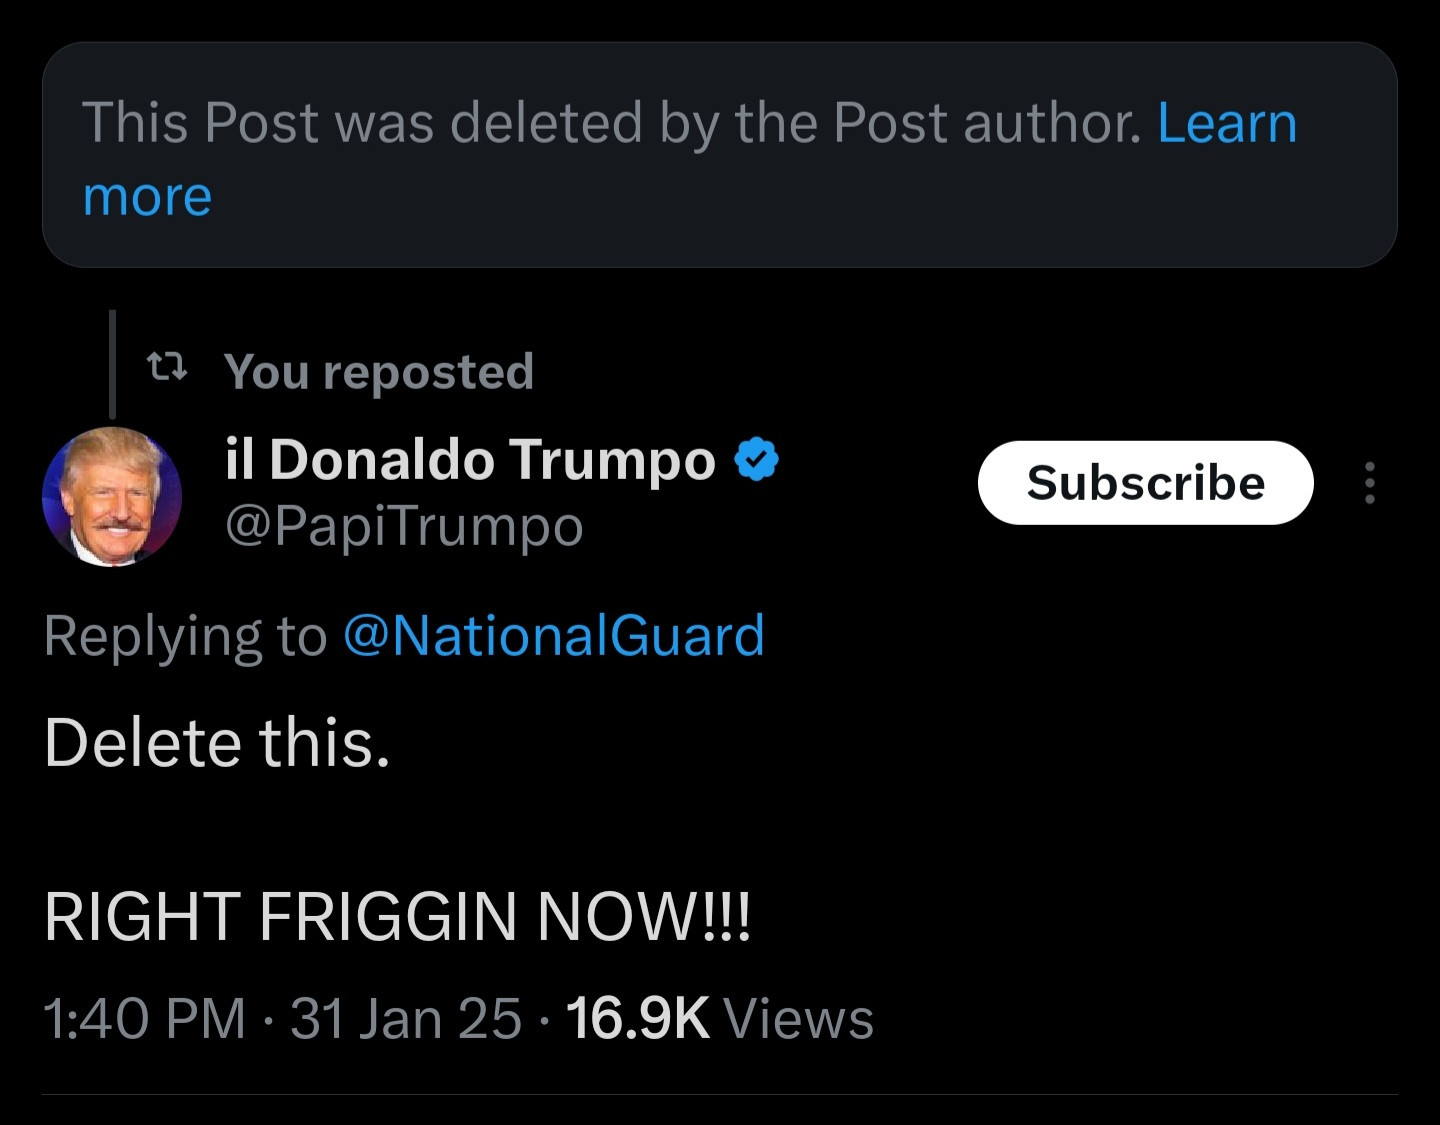Click the deleted Post notice text
The height and width of the screenshot is (1125, 1440).
(x=610, y=124)
